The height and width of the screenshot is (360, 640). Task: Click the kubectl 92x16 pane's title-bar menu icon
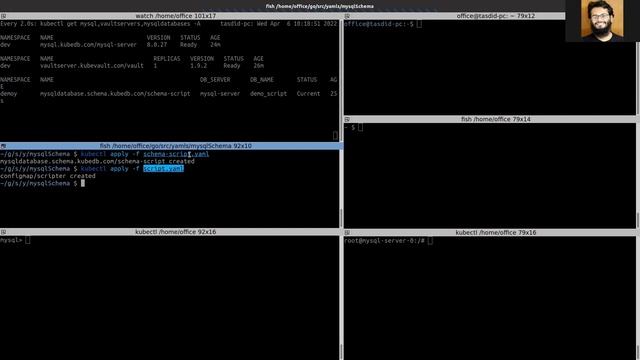3,232
